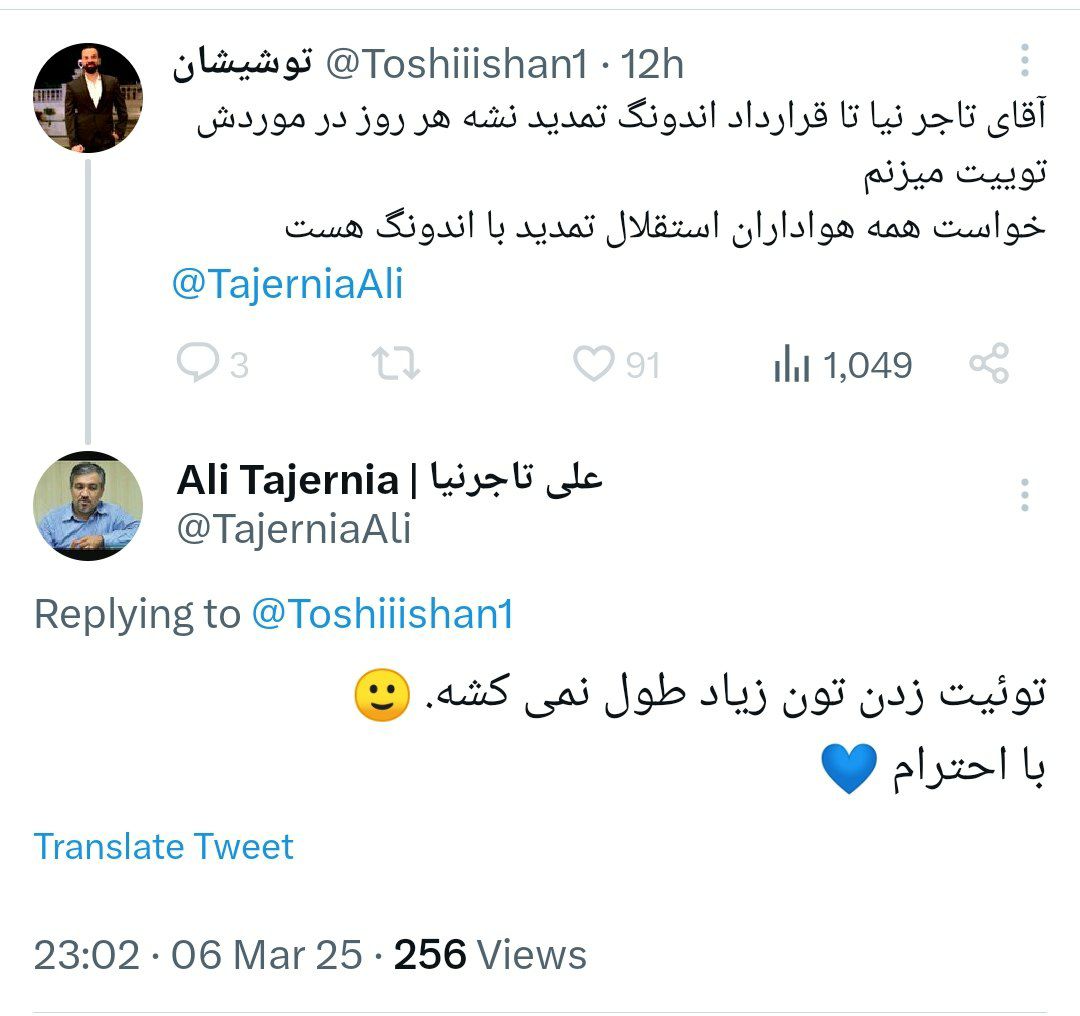Viewport: 1080px width, 1016px height.
Task: Click the Translate Tweet link
Action: [x=164, y=847]
